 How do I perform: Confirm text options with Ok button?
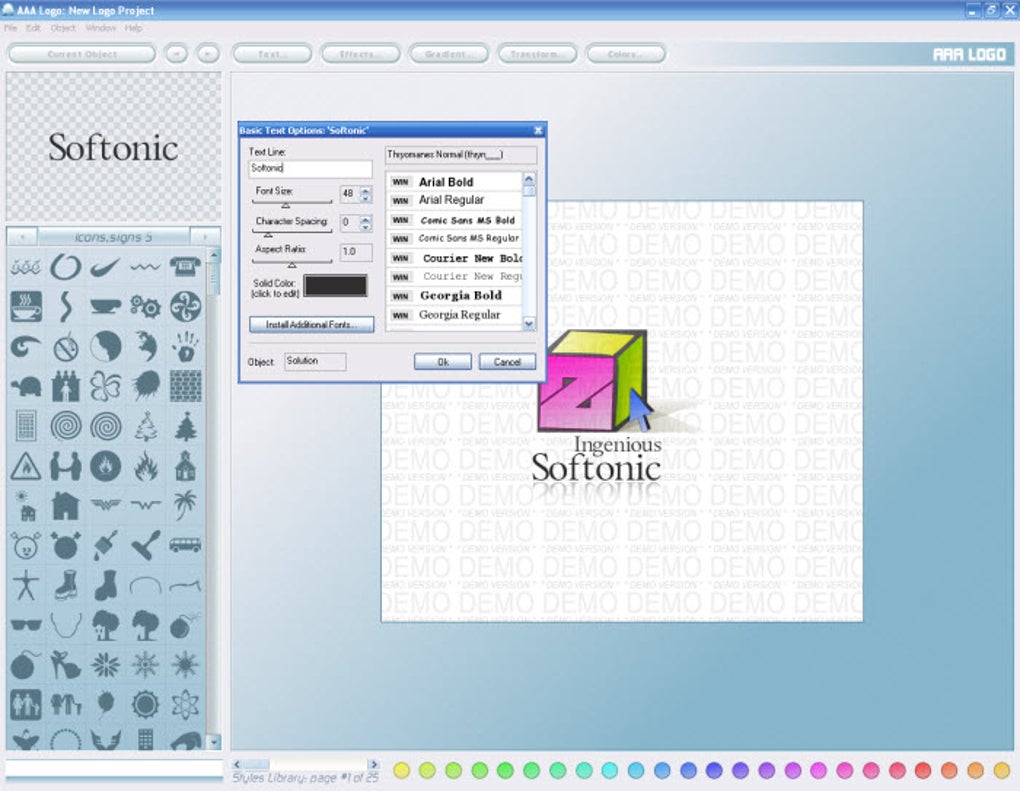coord(443,362)
